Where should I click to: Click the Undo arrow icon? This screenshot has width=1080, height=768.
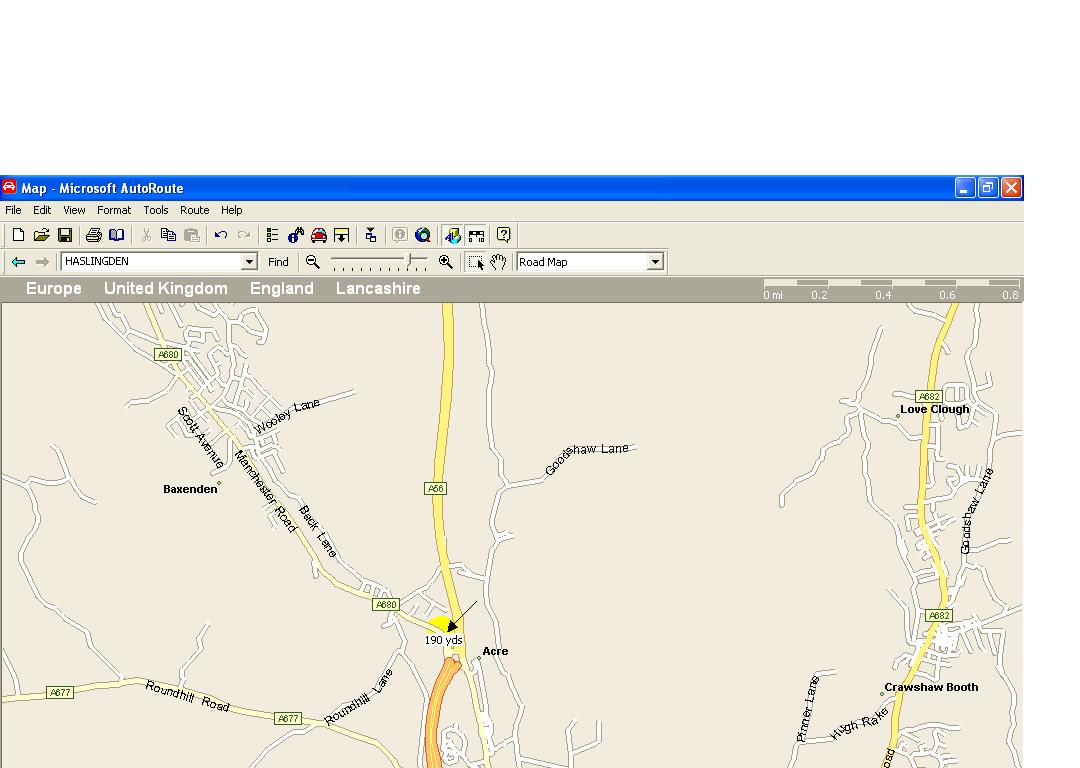tap(221, 235)
